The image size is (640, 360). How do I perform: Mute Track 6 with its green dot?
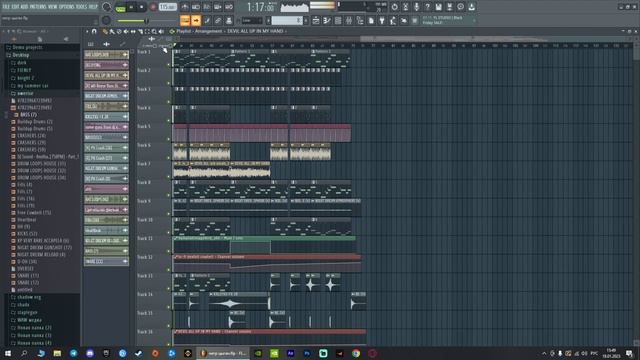point(168,158)
